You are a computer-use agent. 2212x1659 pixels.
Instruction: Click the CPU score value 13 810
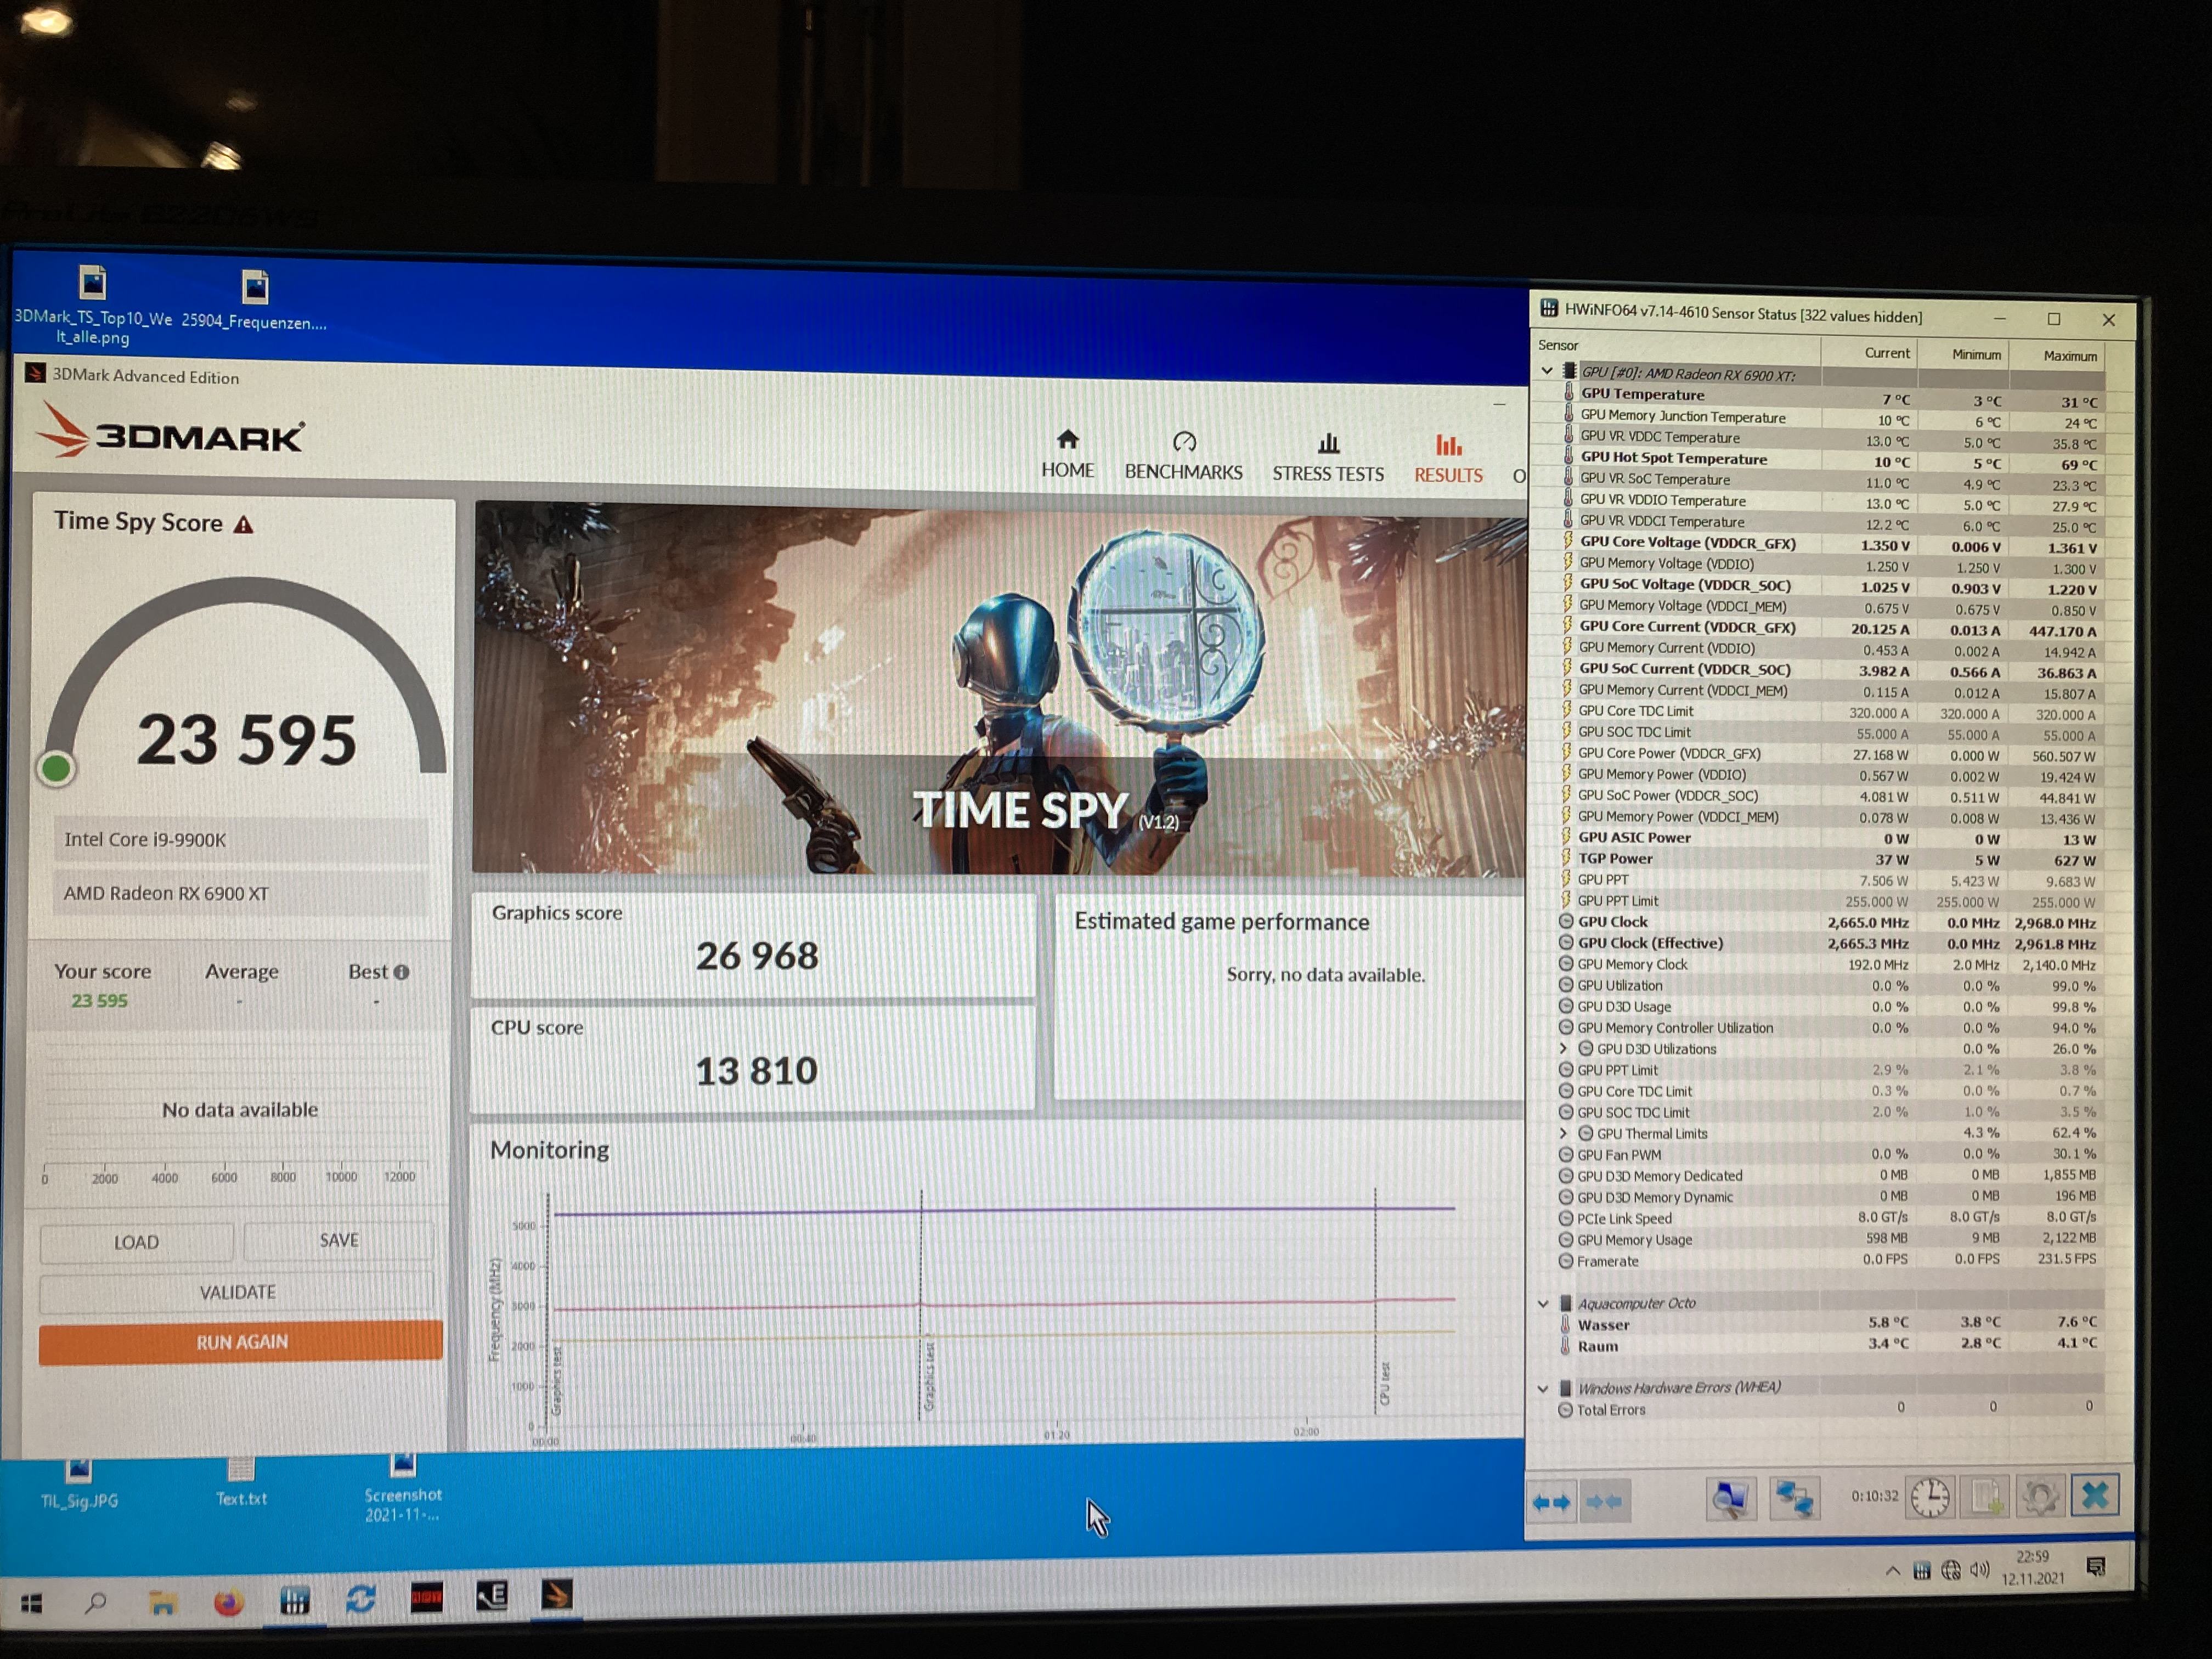pyautogui.click(x=756, y=1071)
